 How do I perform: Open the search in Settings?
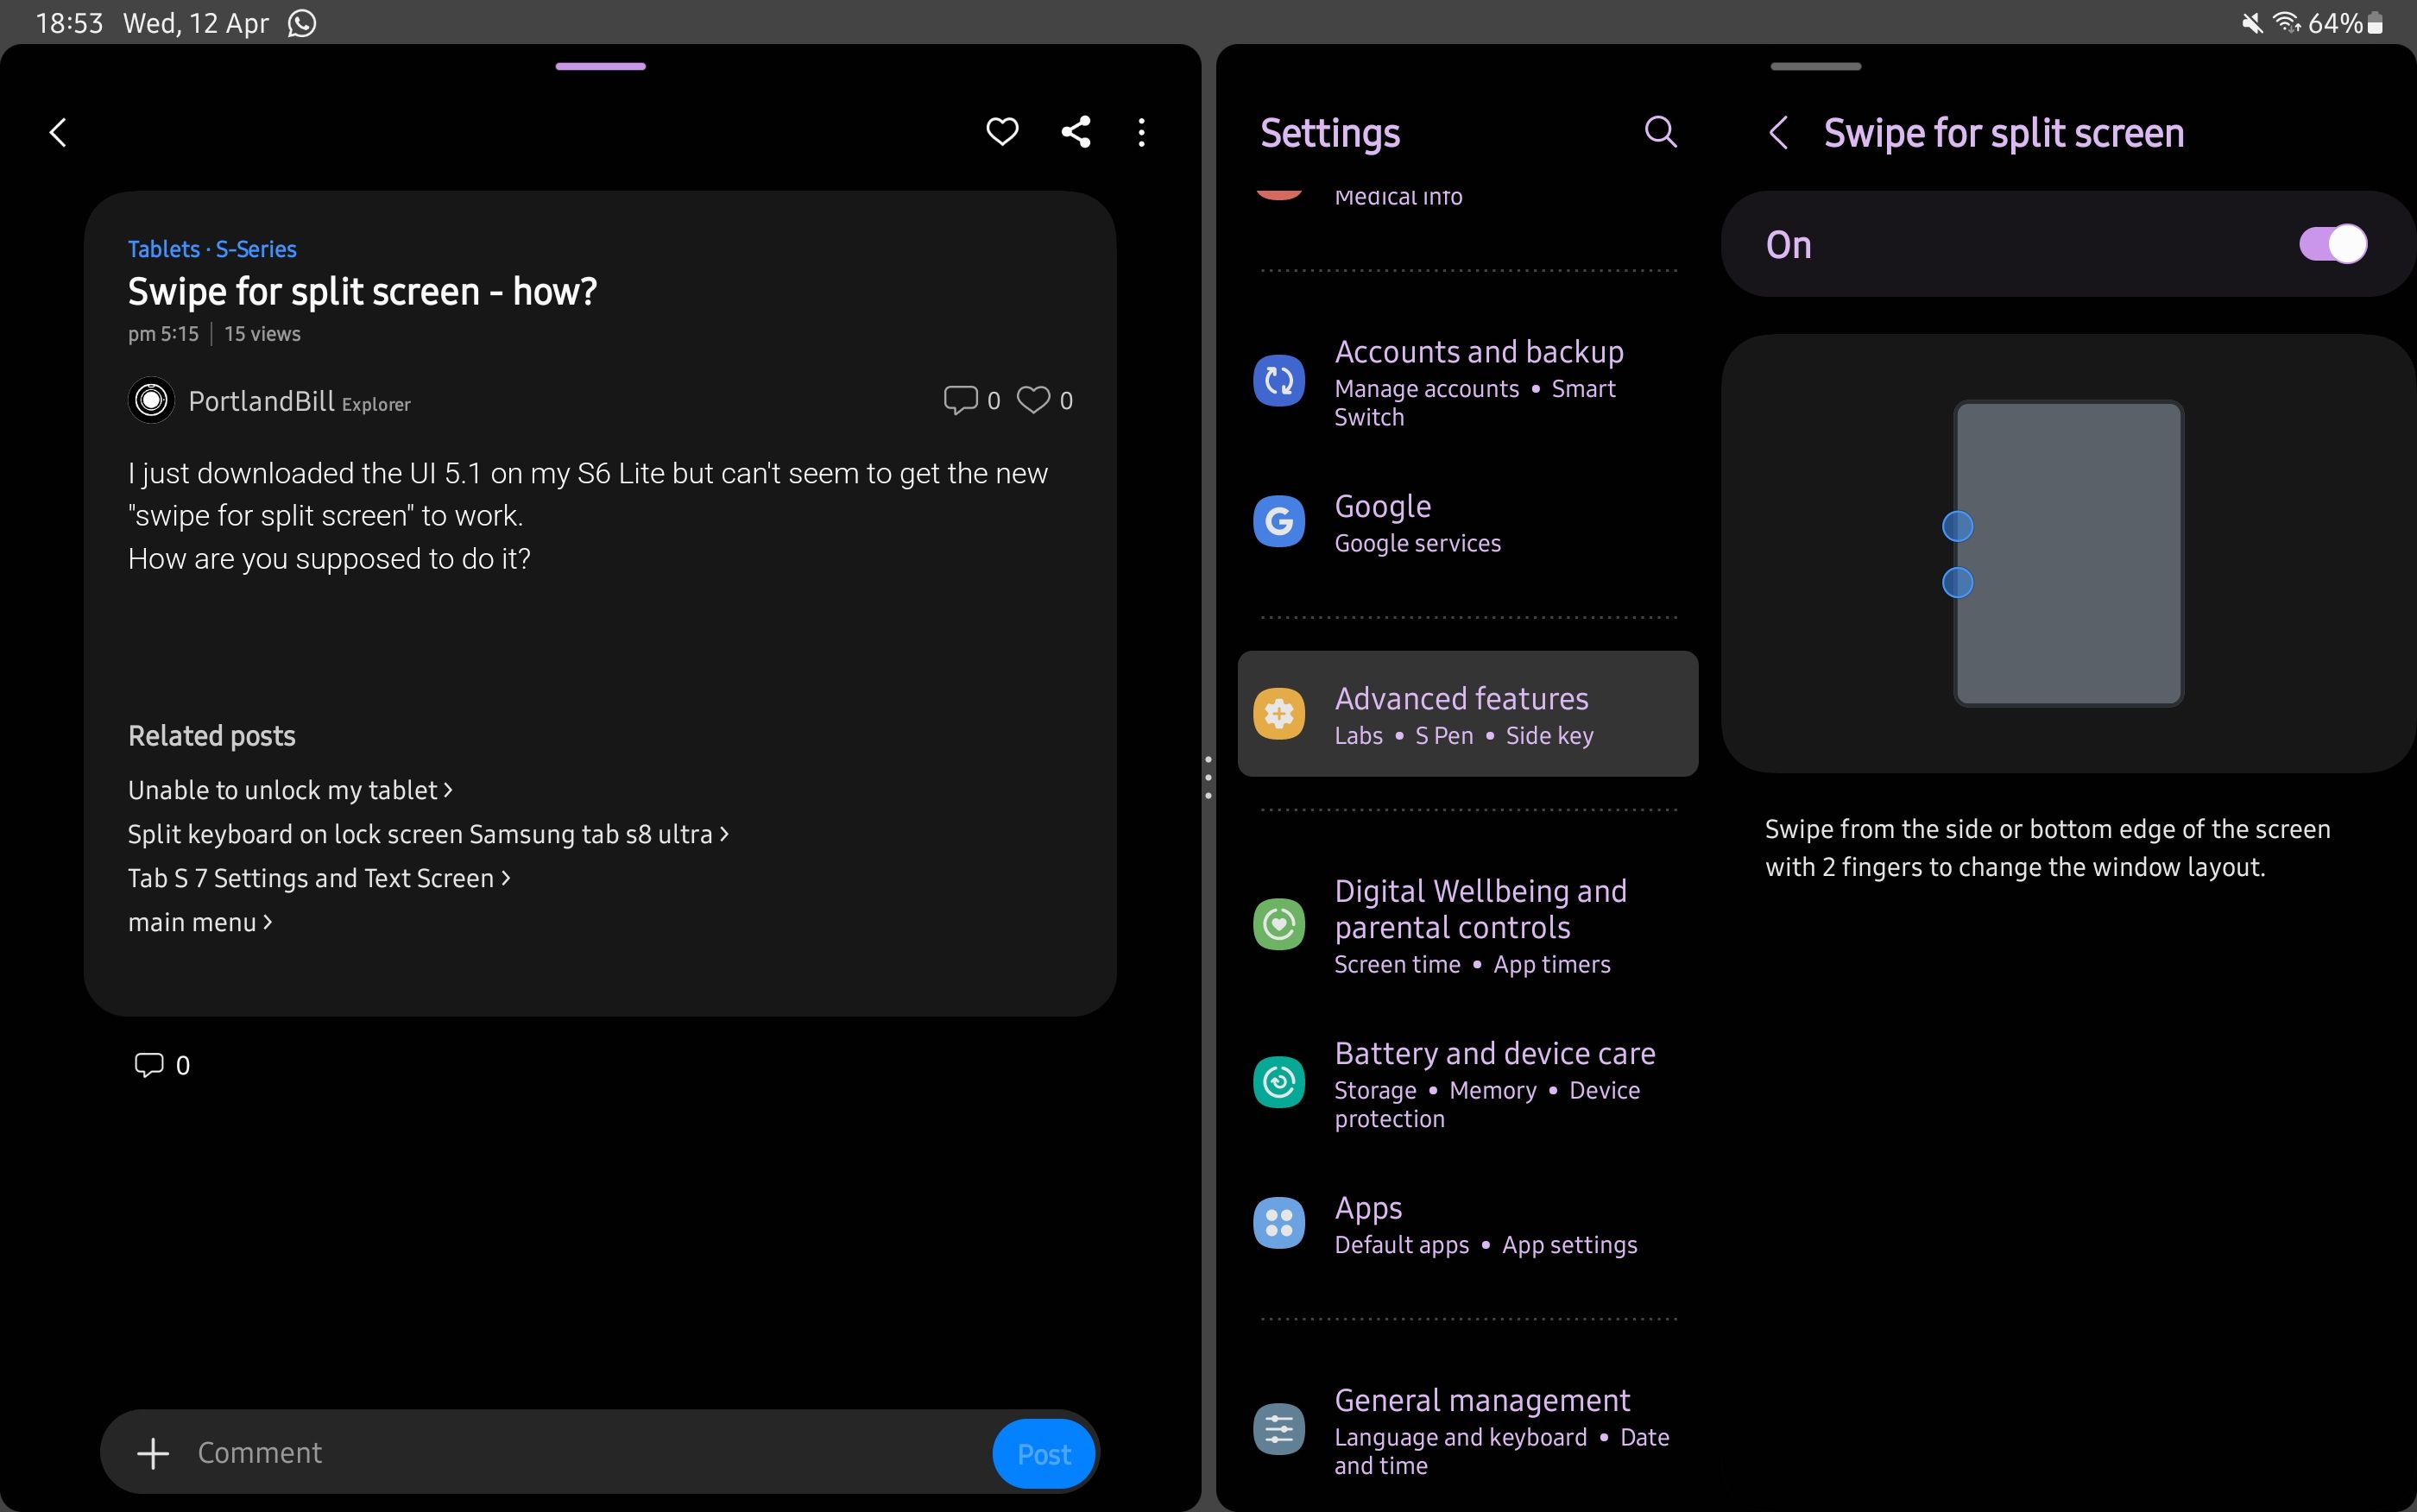pyautogui.click(x=1660, y=131)
